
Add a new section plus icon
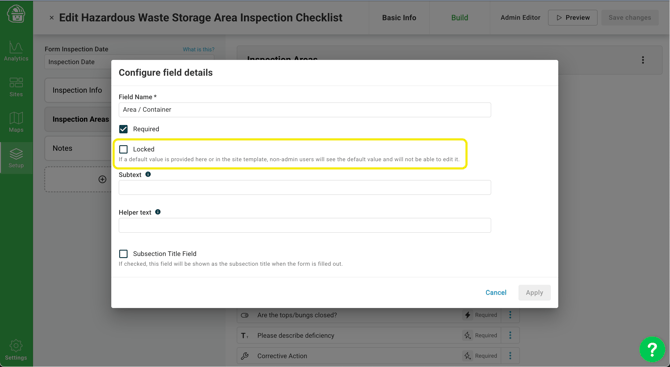(x=102, y=179)
